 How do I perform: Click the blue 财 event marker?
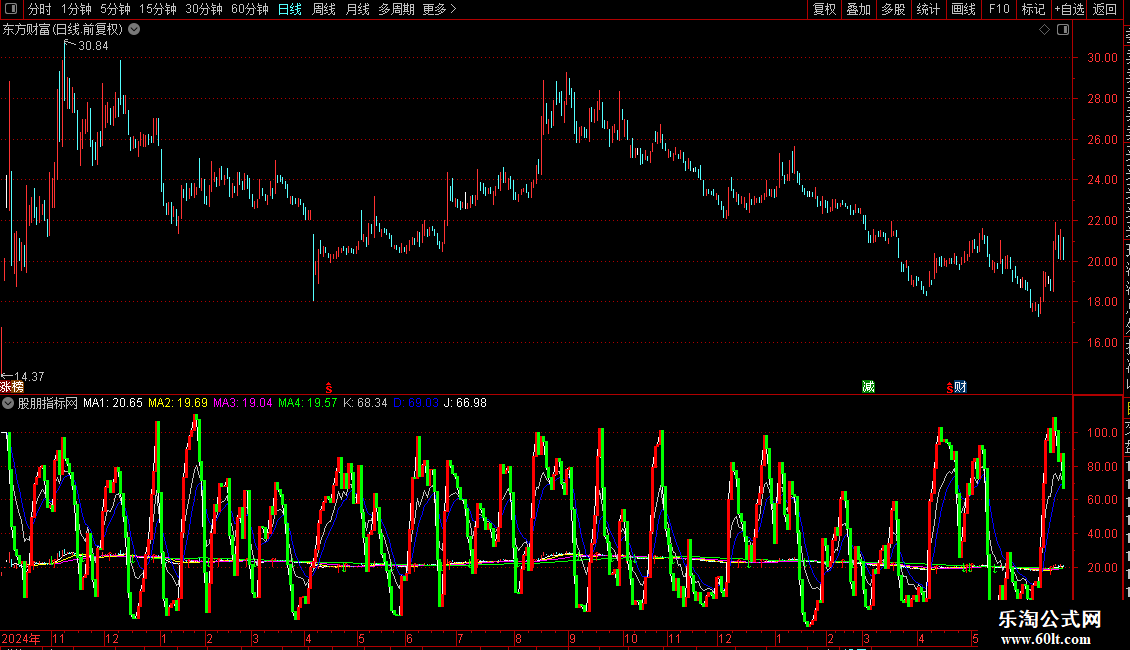[960, 387]
